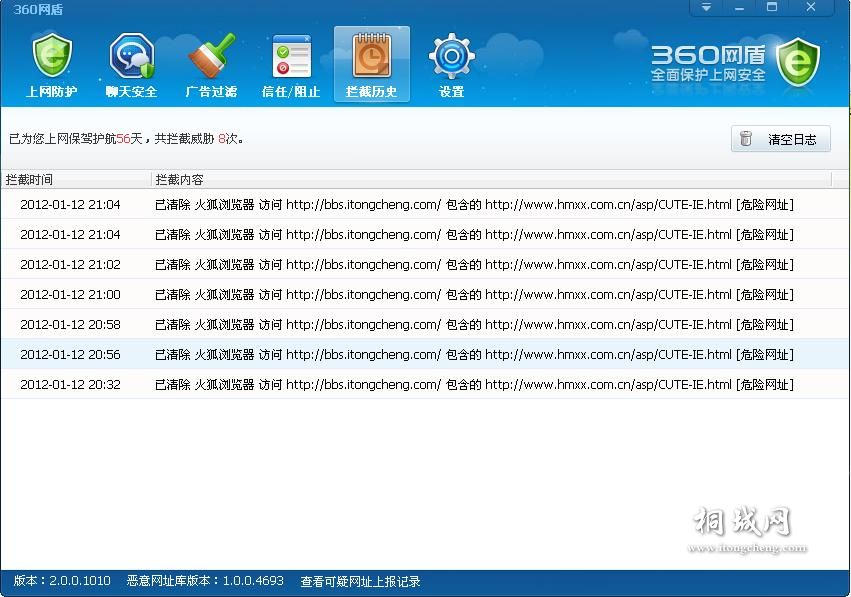This screenshot has width=851, height=597.
Task: Open 设置 gear icon
Action: 452,65
